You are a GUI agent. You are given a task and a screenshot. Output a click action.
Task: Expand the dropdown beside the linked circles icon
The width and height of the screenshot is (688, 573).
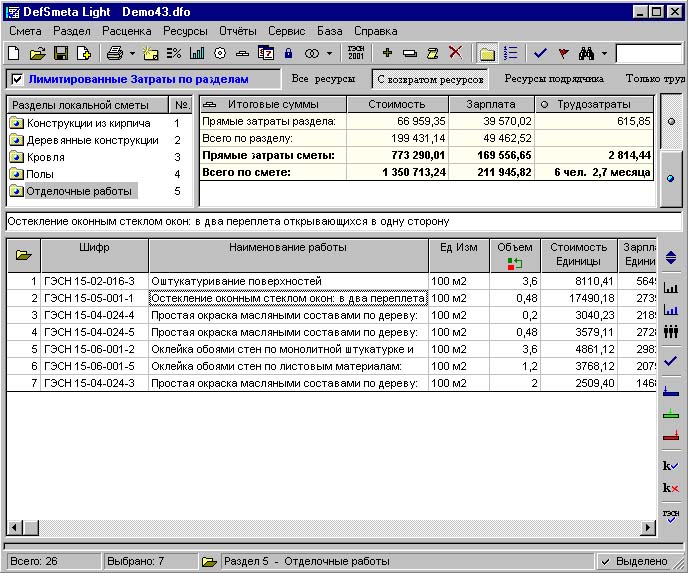pyautogui.click(x=329, y=53)
